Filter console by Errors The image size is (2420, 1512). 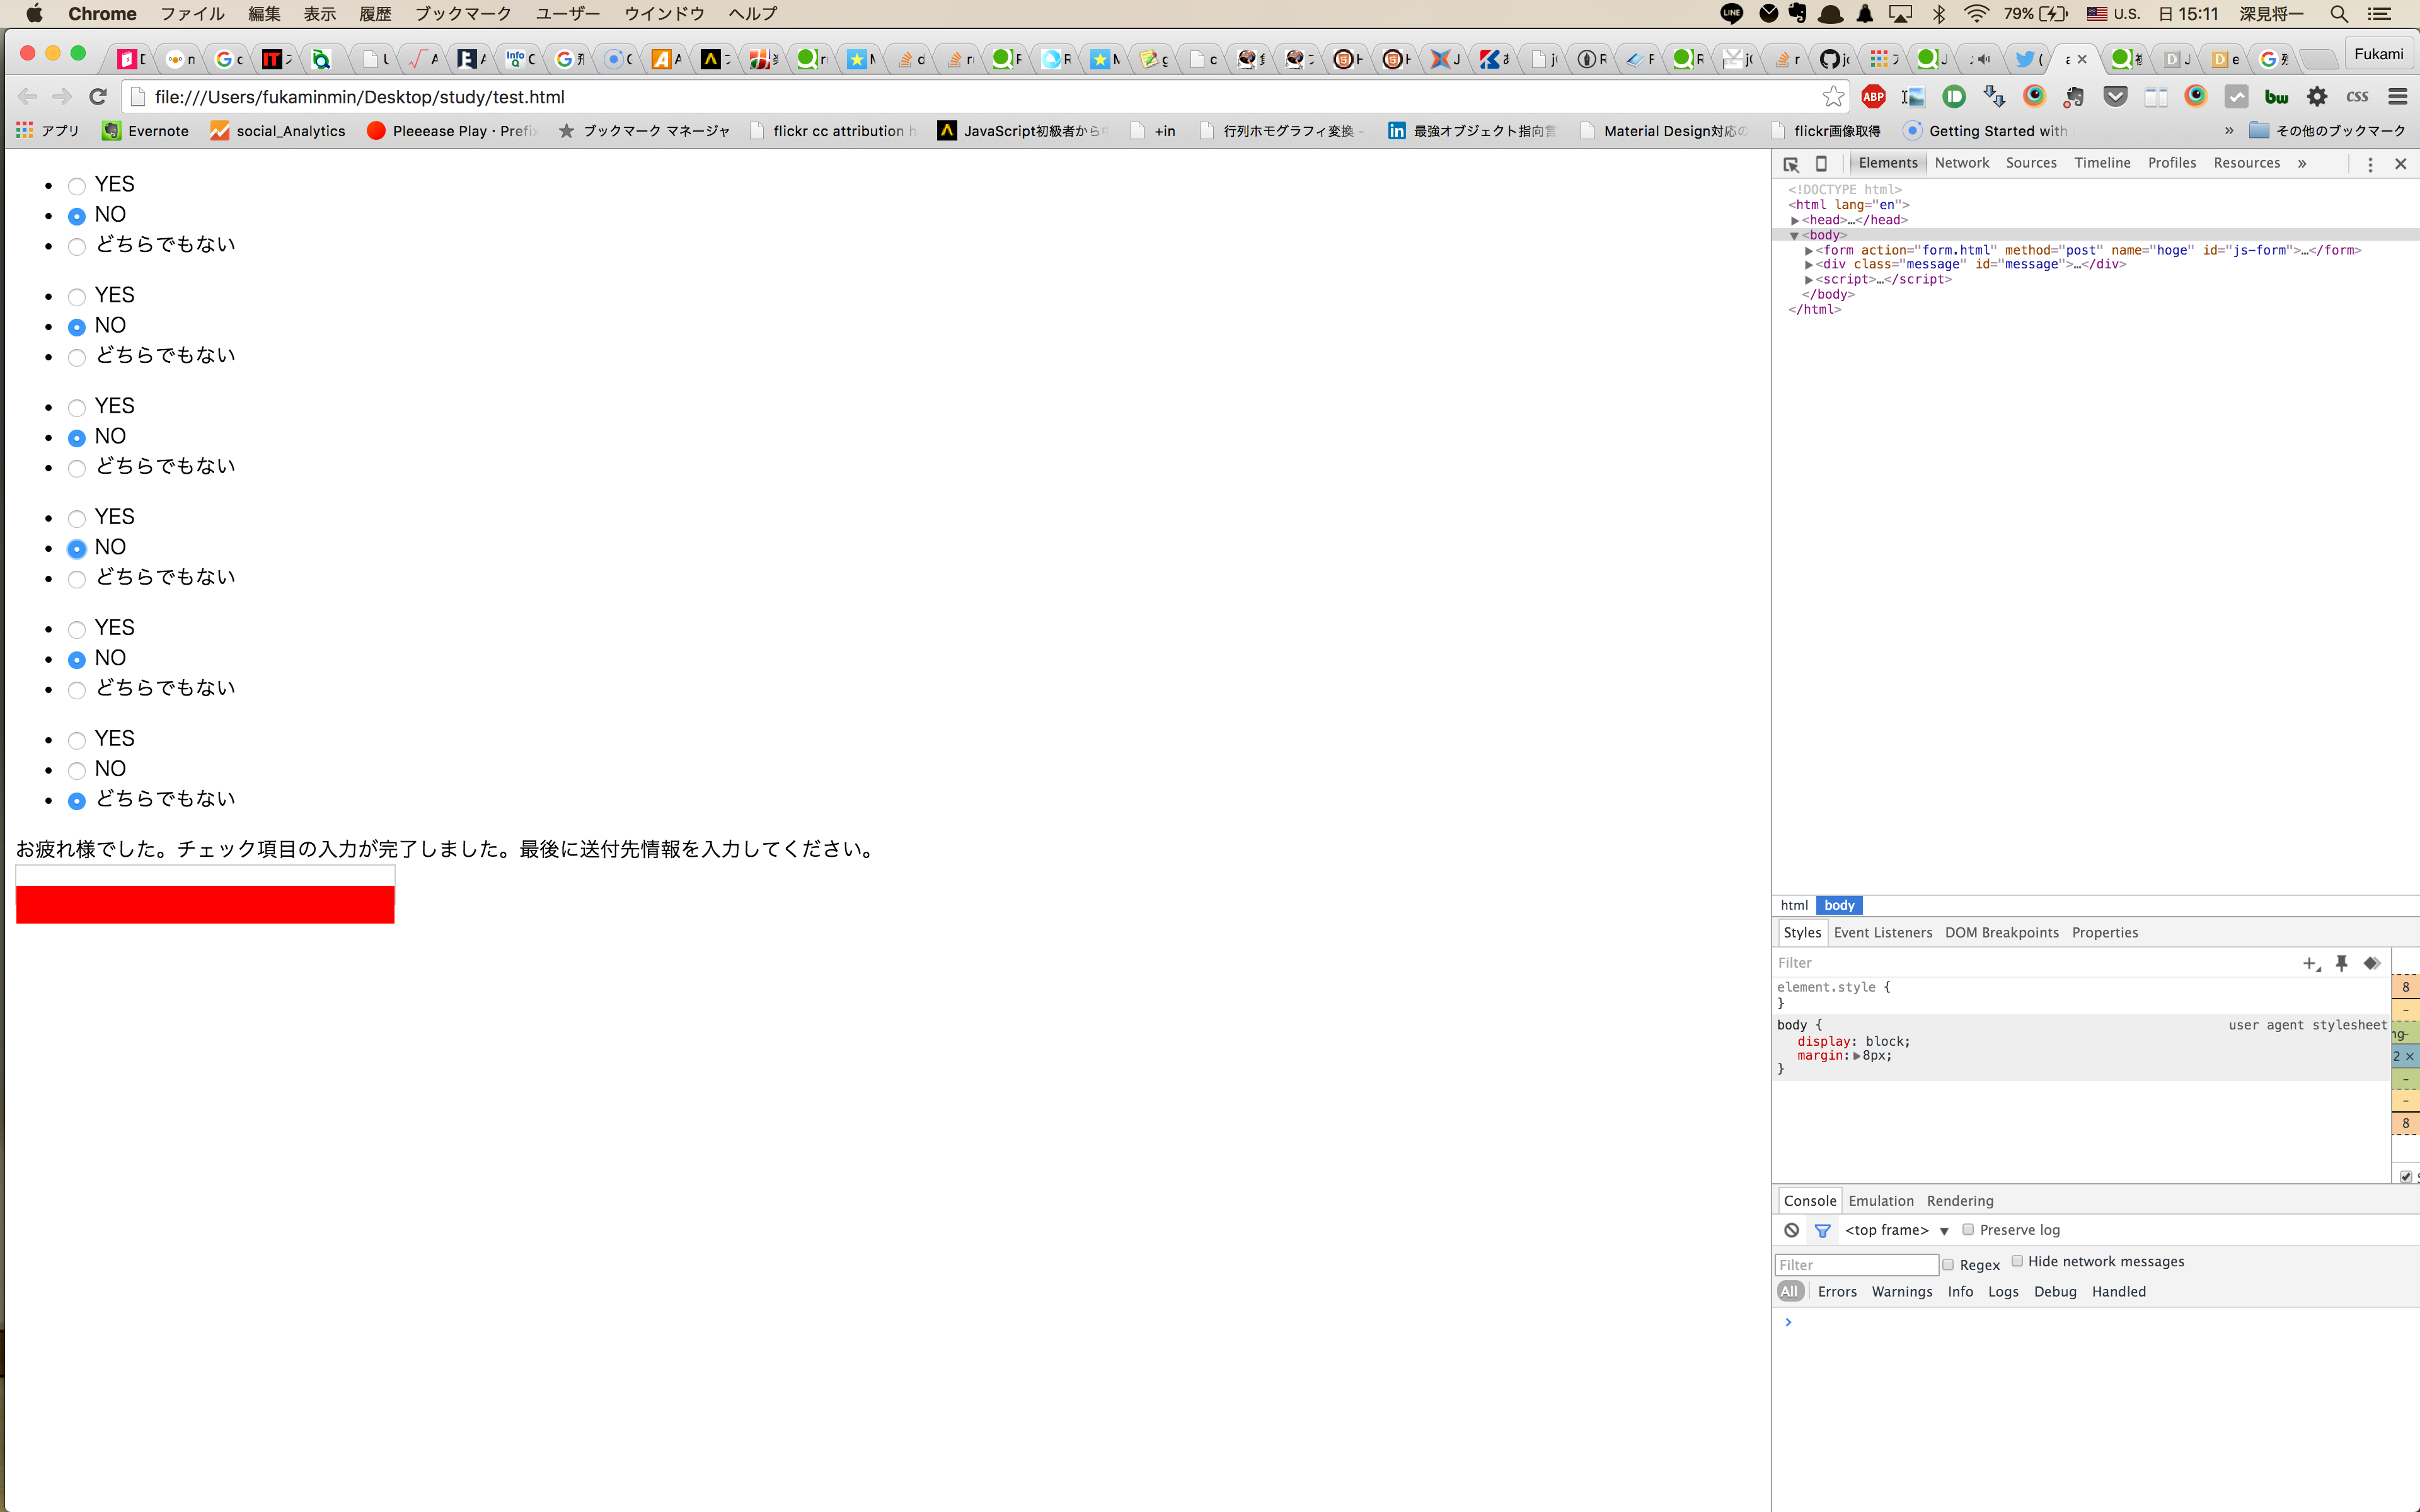[x=1837, y=1292]
